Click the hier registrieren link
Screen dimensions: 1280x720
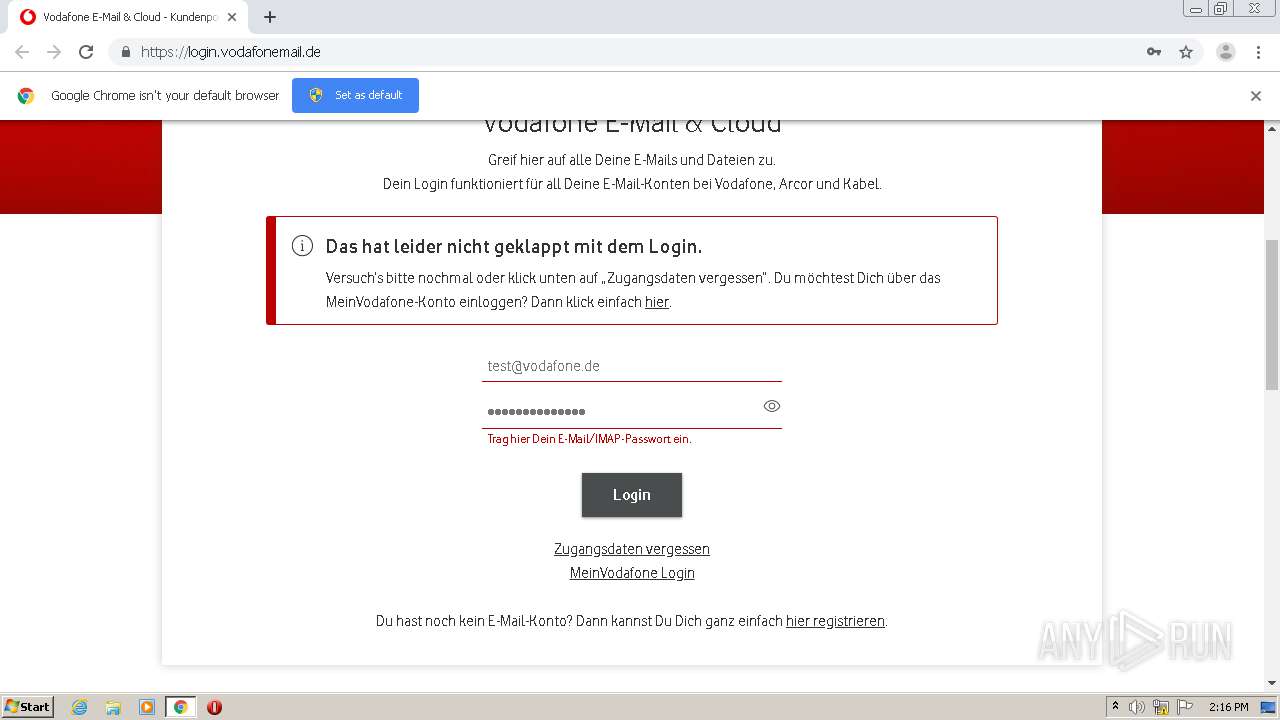(x=835, y=621)
